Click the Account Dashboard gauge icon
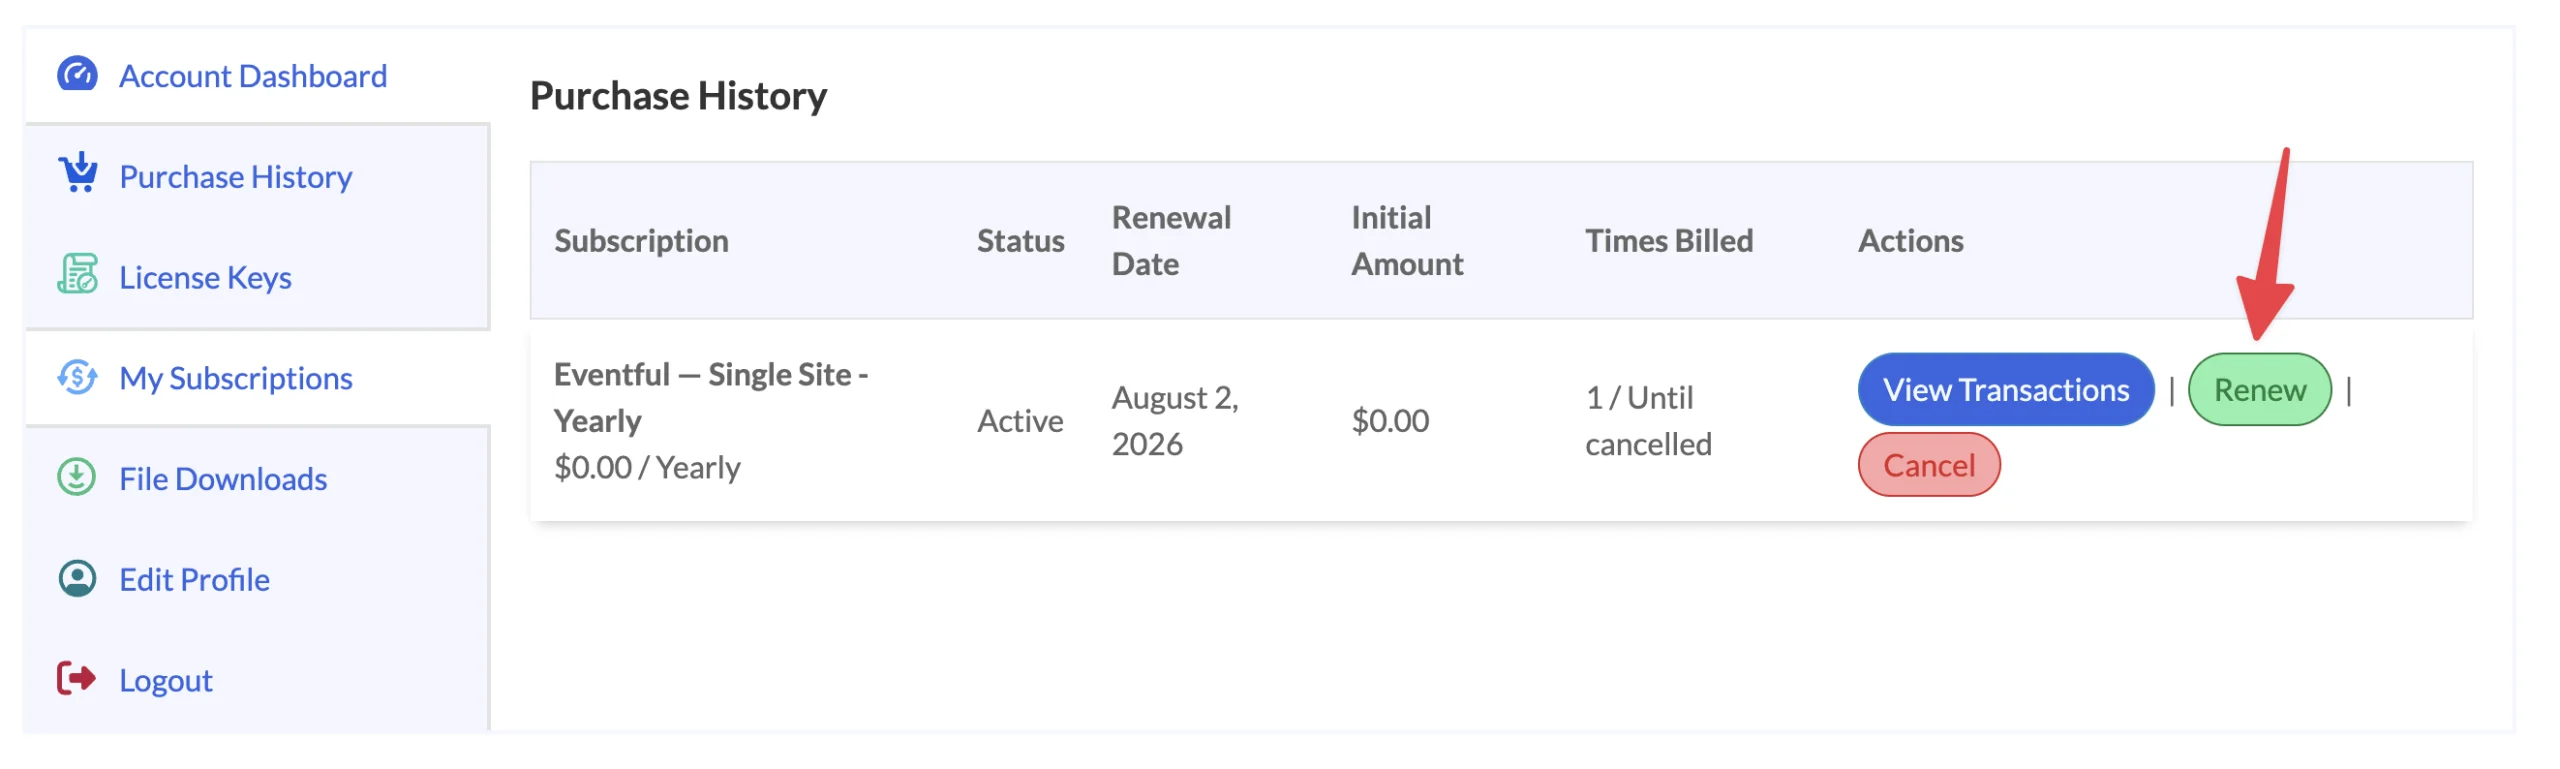 77,75
